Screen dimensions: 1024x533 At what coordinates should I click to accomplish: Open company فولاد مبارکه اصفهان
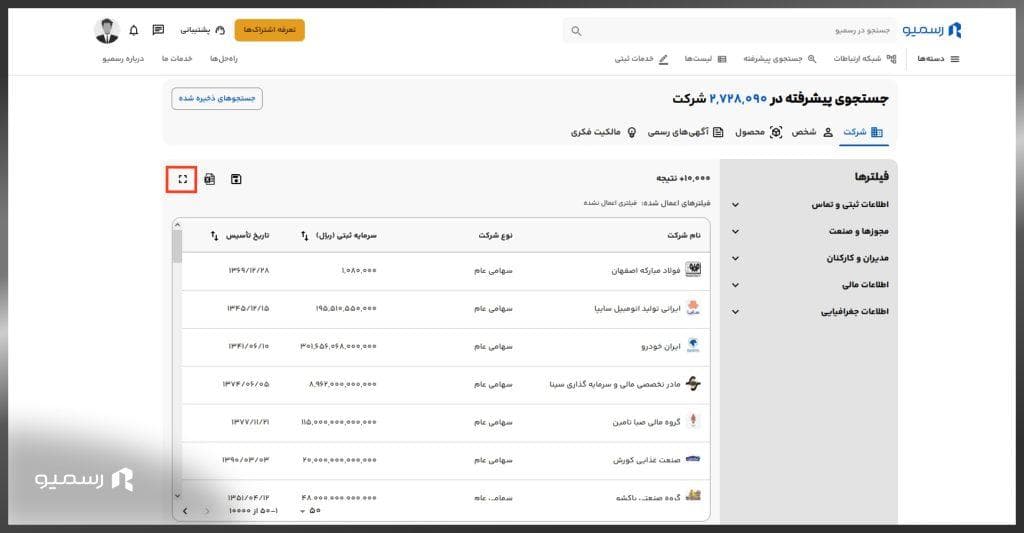click(646, 270)
